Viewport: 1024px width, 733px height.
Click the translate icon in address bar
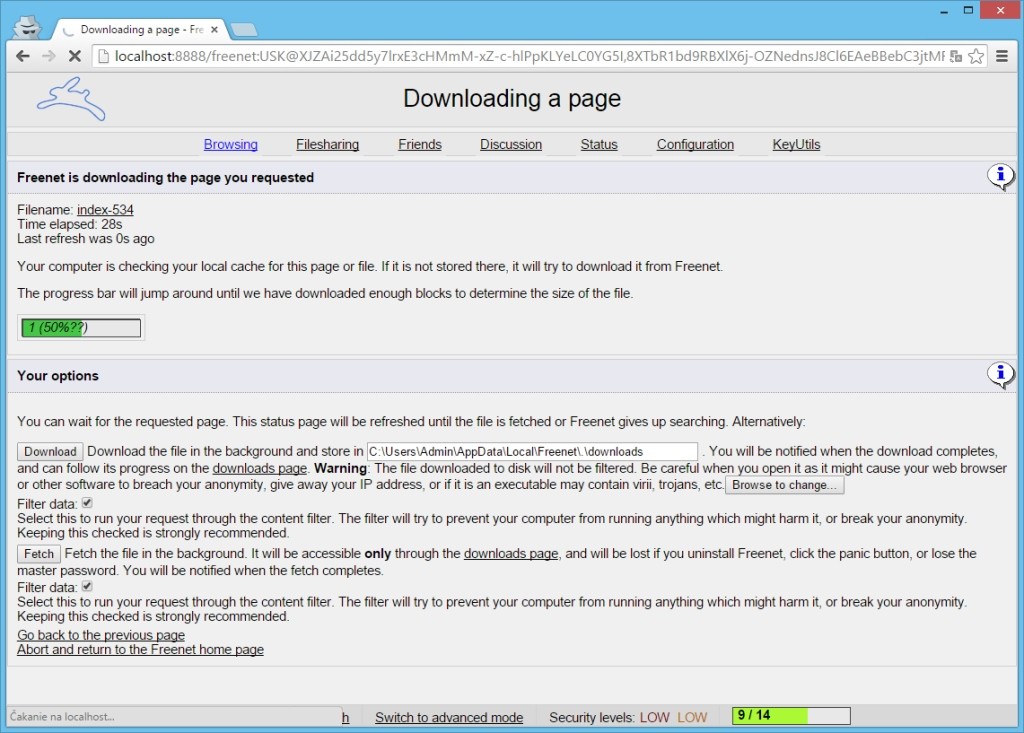956,56
